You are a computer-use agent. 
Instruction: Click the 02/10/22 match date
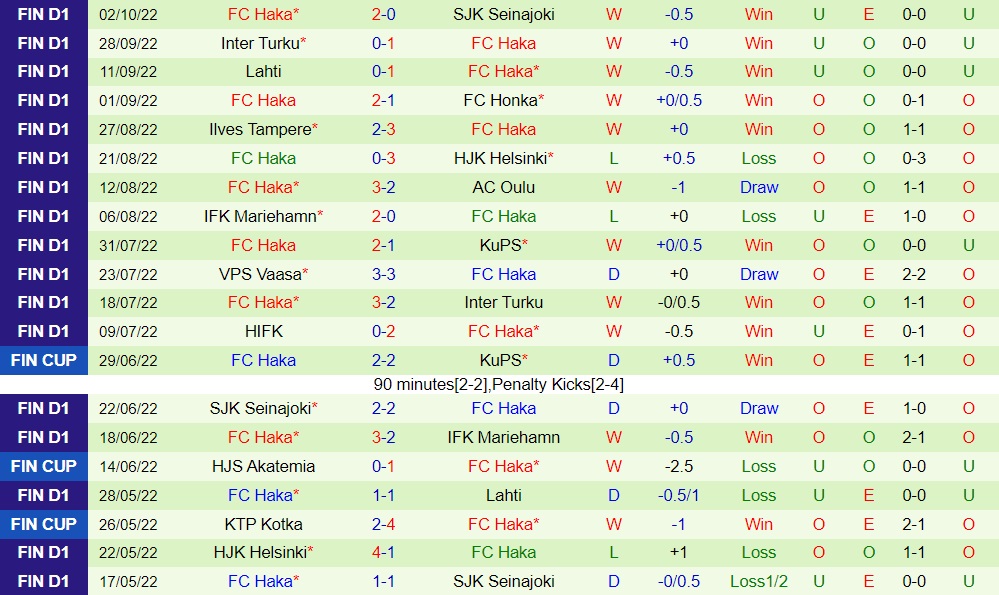[x=129, y=14]
